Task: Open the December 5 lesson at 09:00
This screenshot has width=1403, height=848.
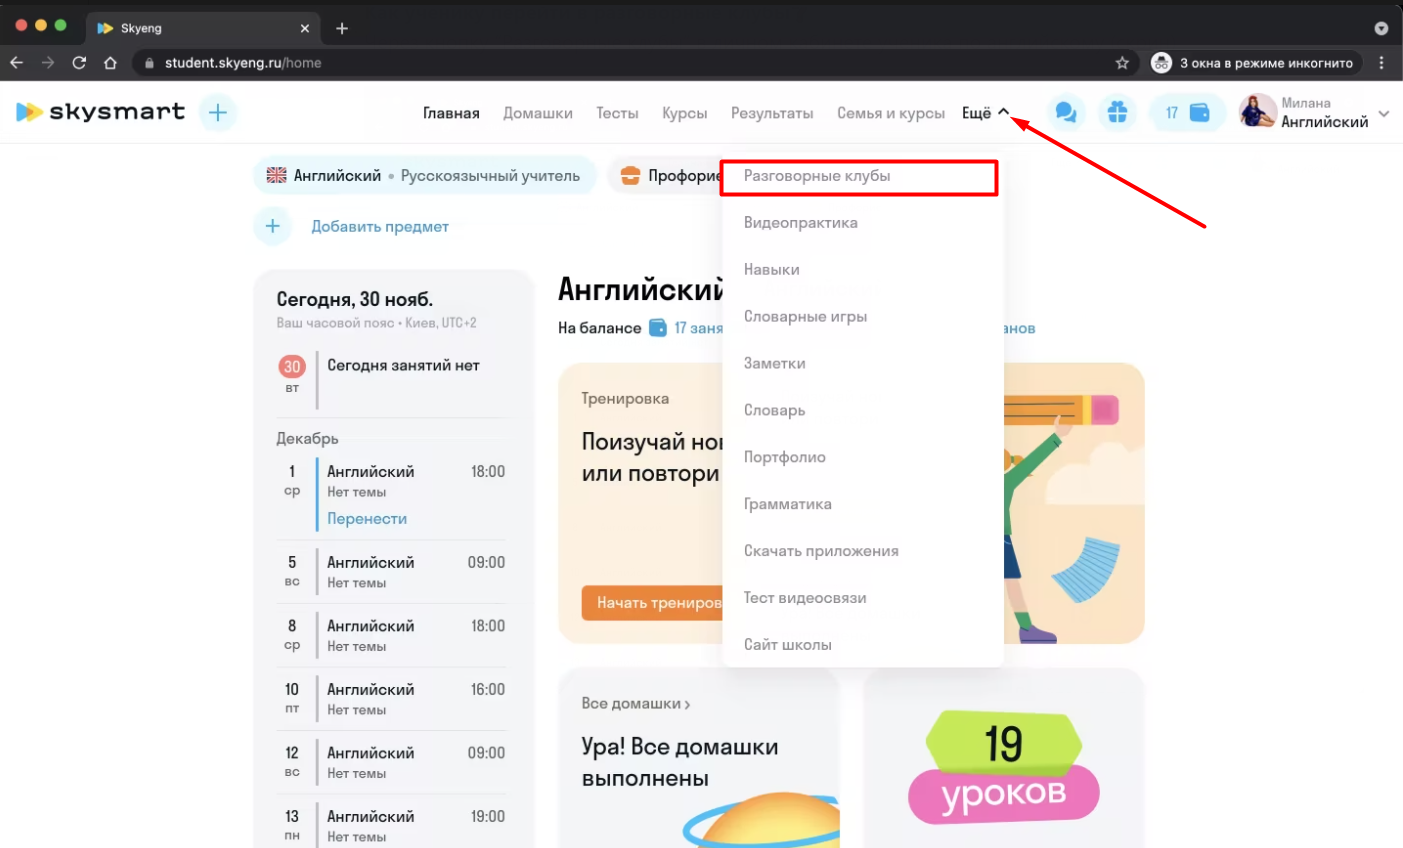Action: pyautogui.click(x=391, y=572)
